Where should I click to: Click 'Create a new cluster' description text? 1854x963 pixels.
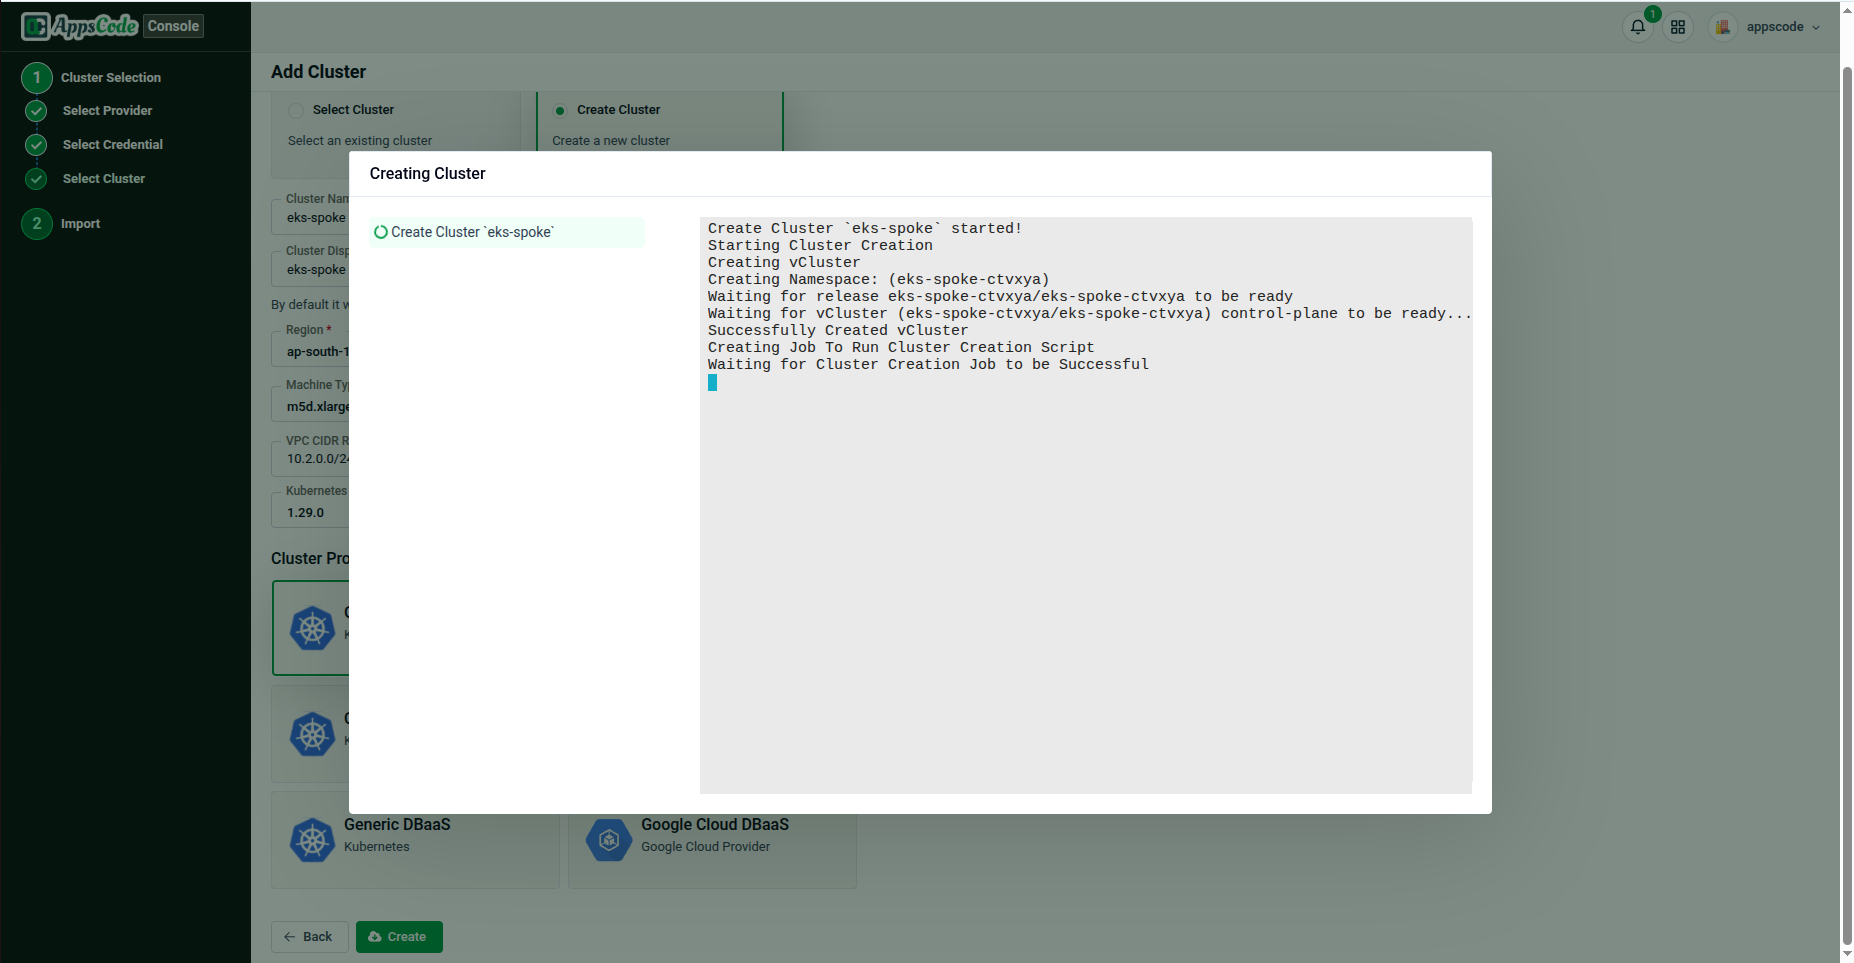pyautogui.click(x=611, y=141)
